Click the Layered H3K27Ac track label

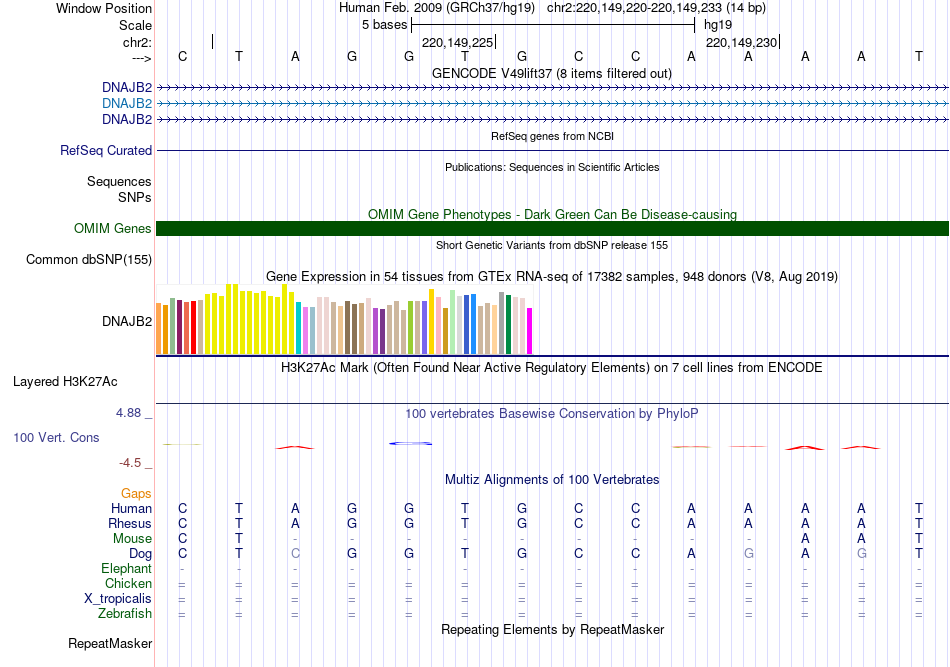65,382
